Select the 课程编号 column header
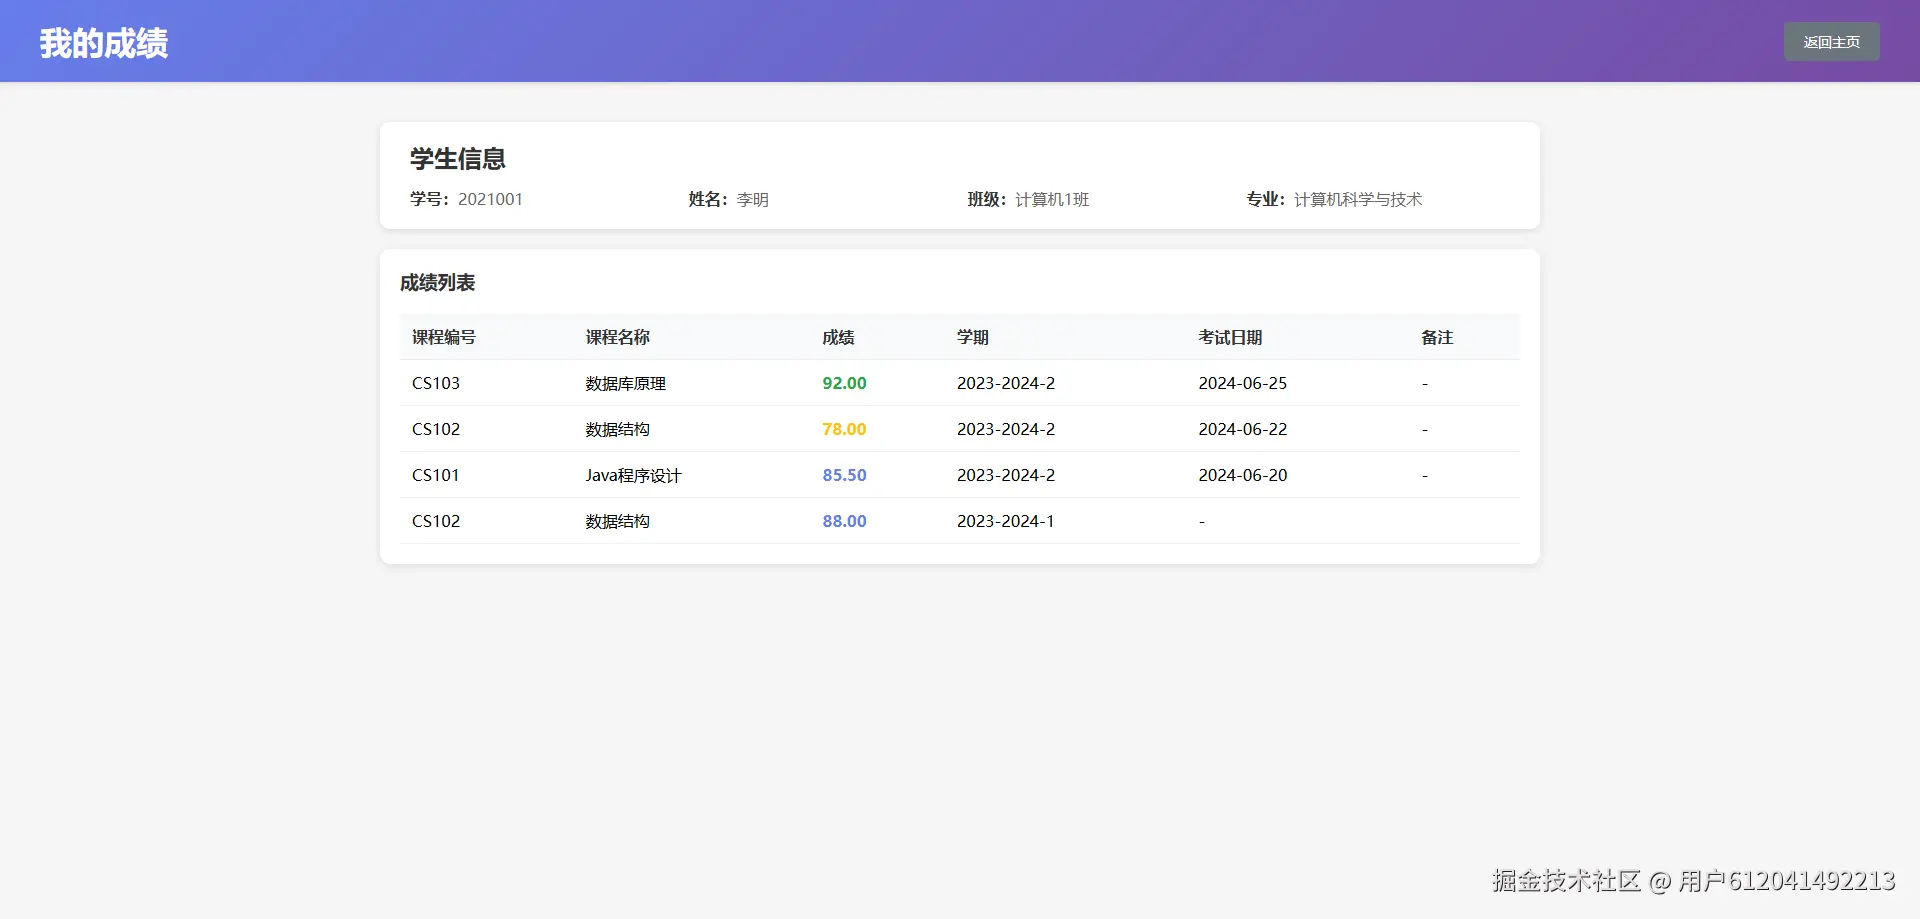 tap(444, 338)
